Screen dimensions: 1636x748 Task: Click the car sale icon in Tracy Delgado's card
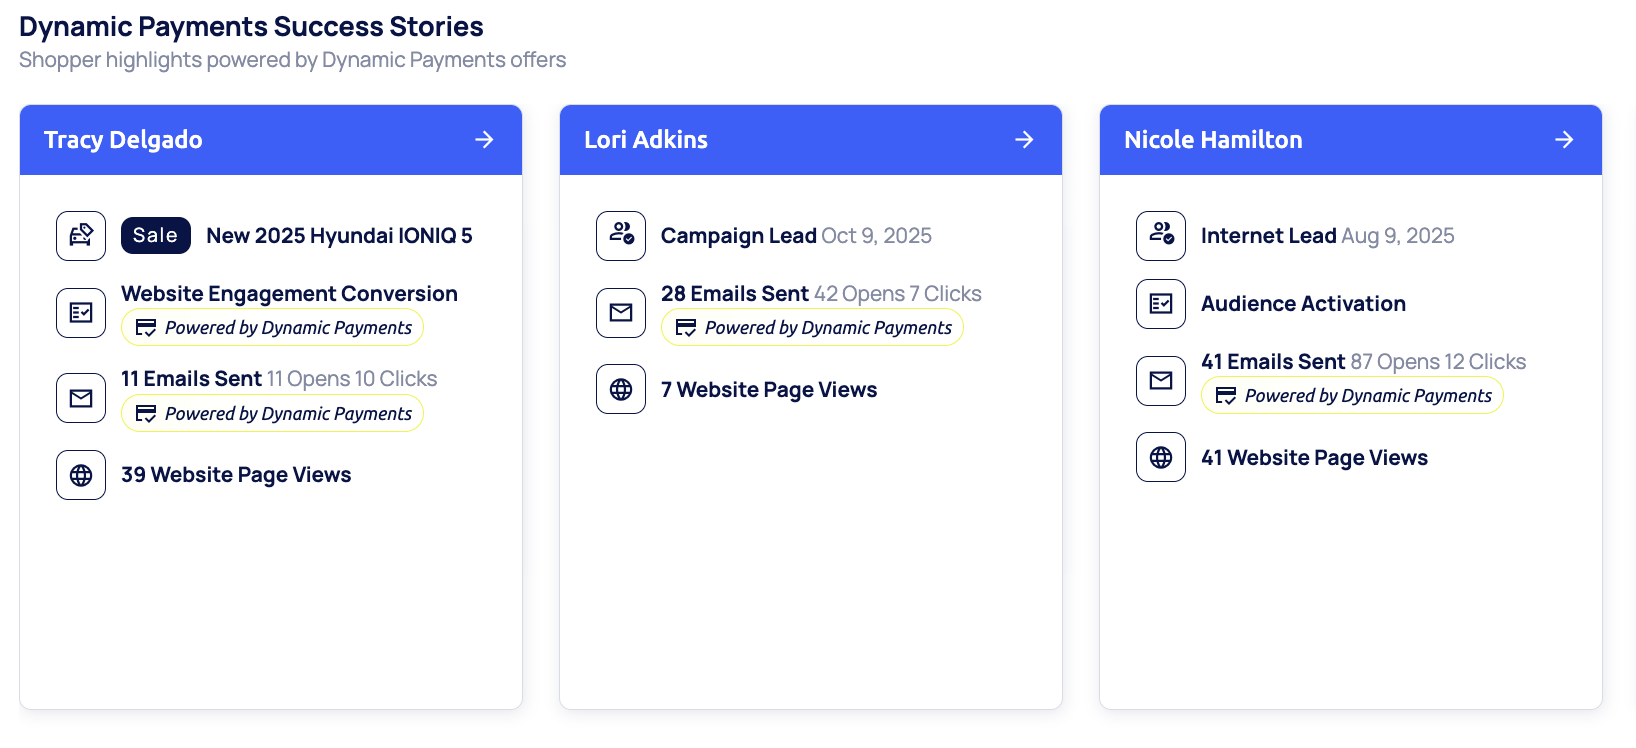coord(81,236)
